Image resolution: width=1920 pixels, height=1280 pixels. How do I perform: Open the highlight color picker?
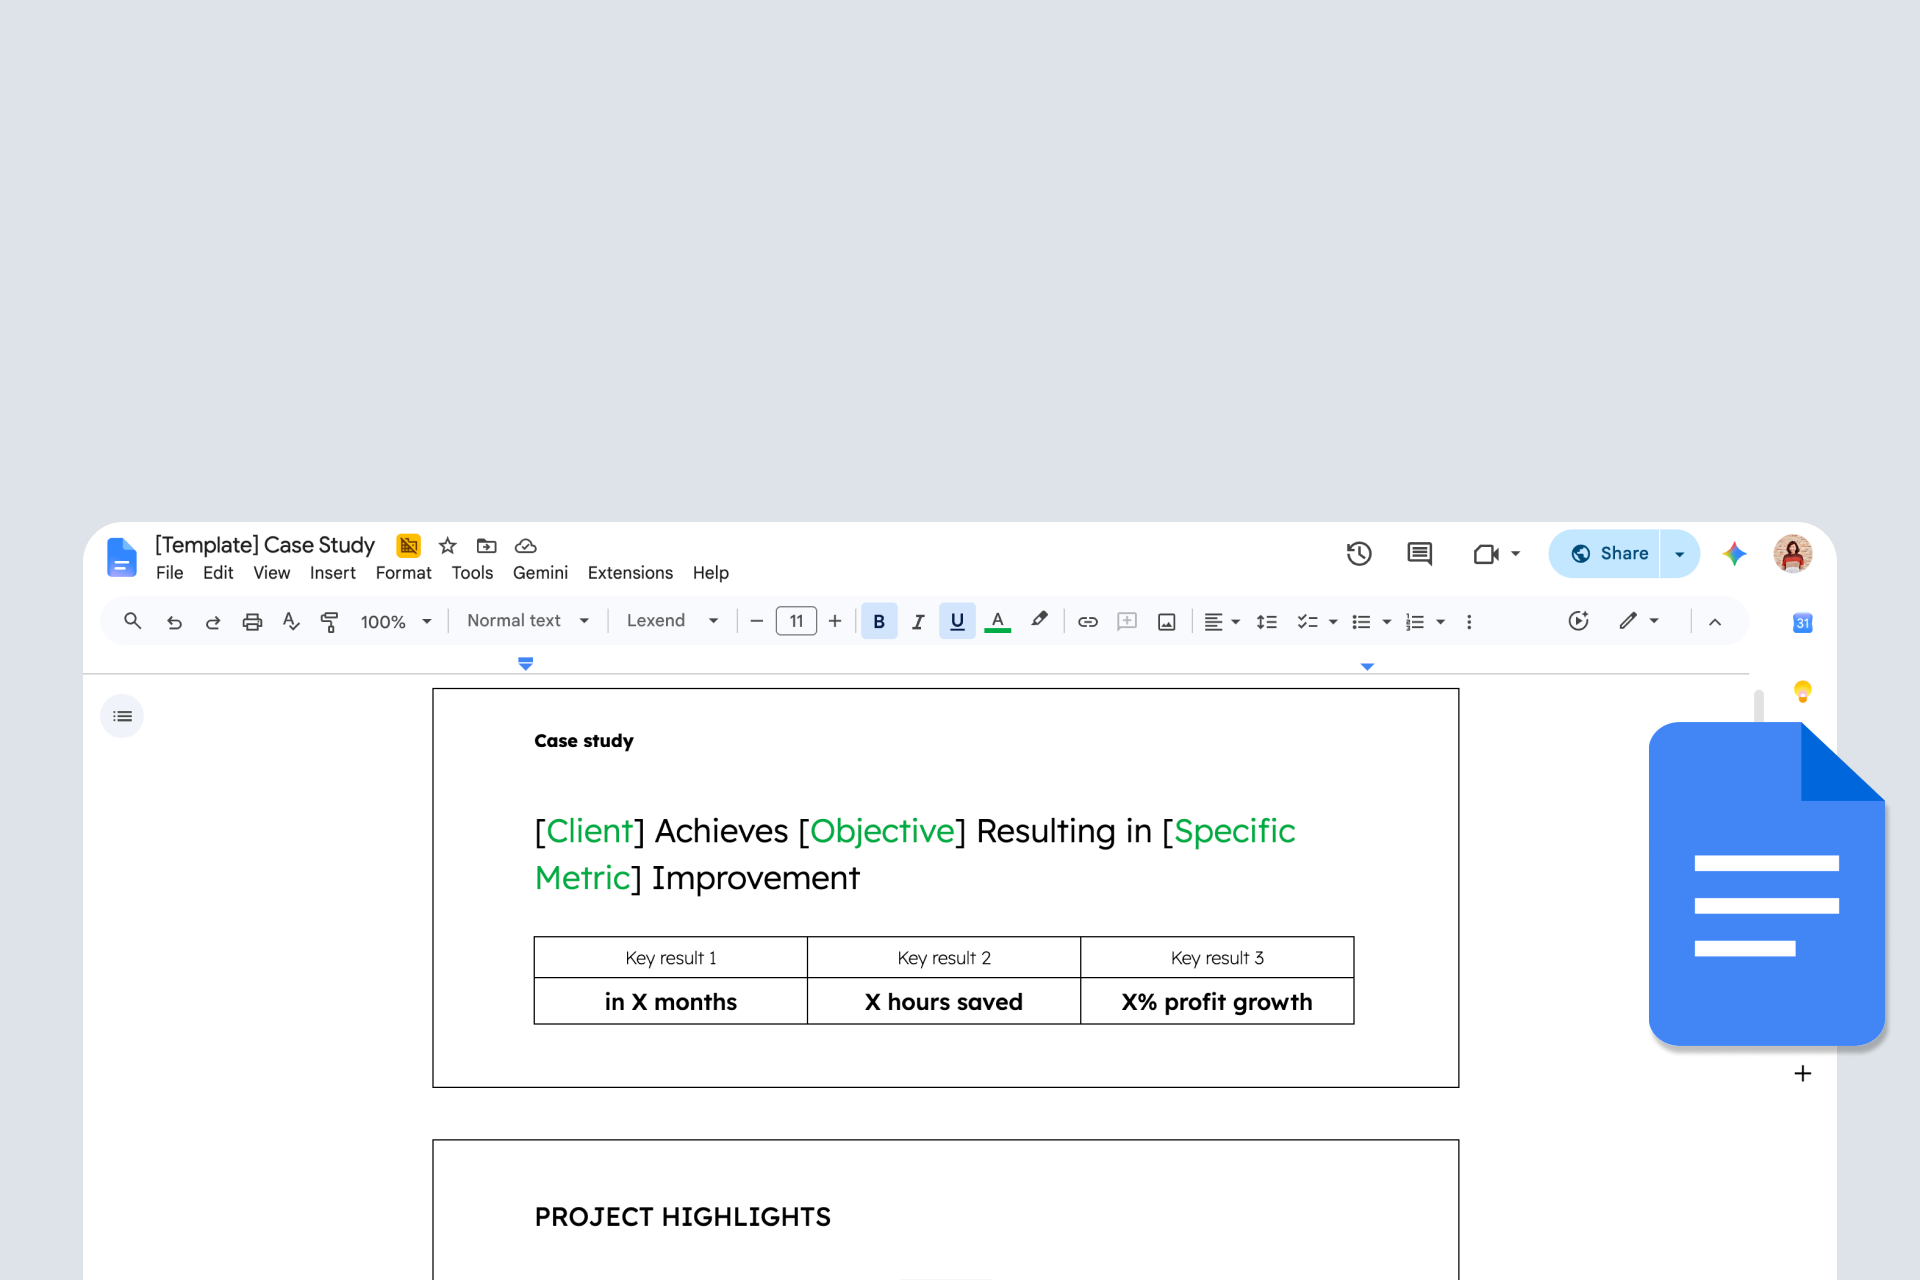point(1039,621)
